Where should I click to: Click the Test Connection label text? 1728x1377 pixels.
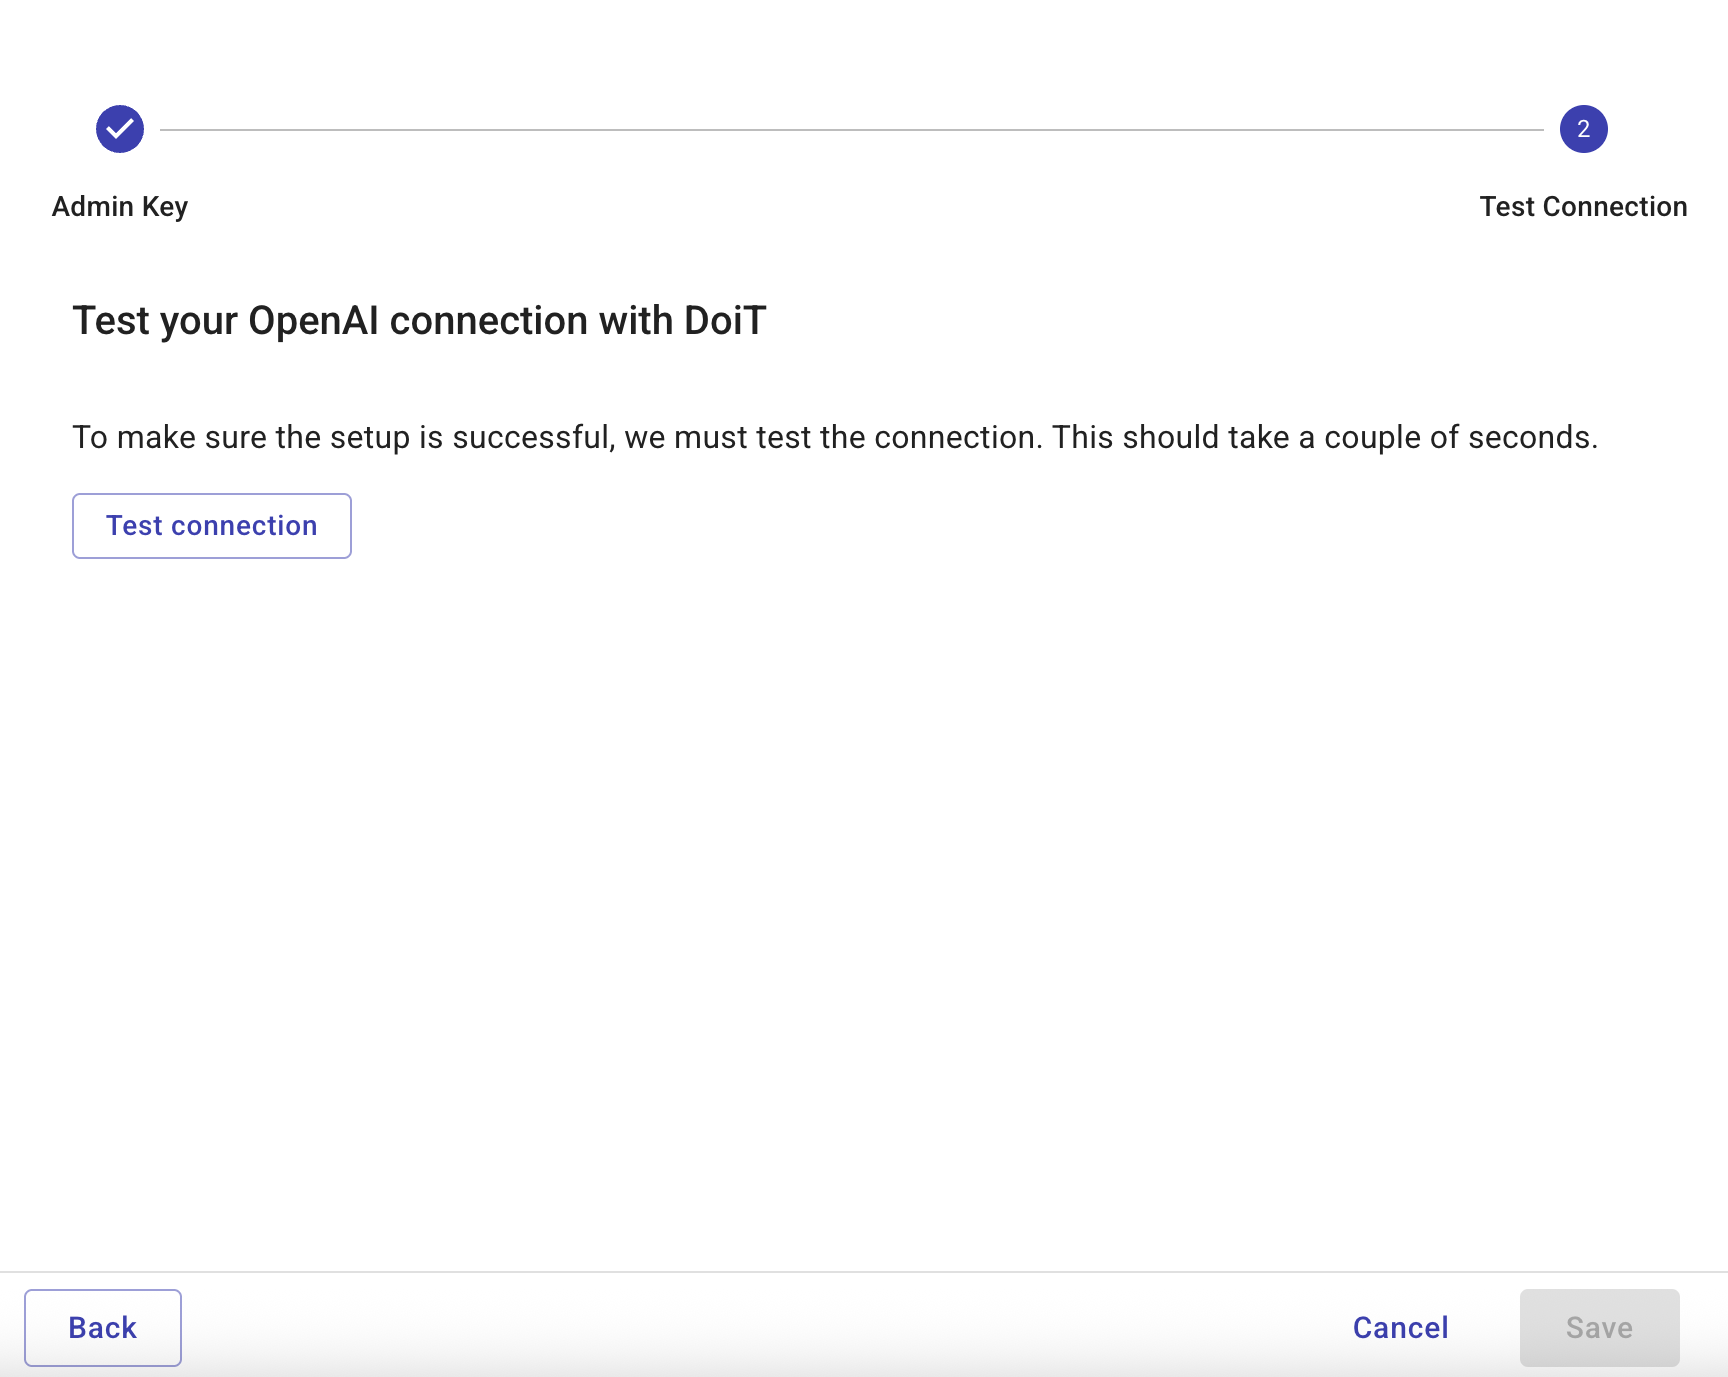point(1583,206)
